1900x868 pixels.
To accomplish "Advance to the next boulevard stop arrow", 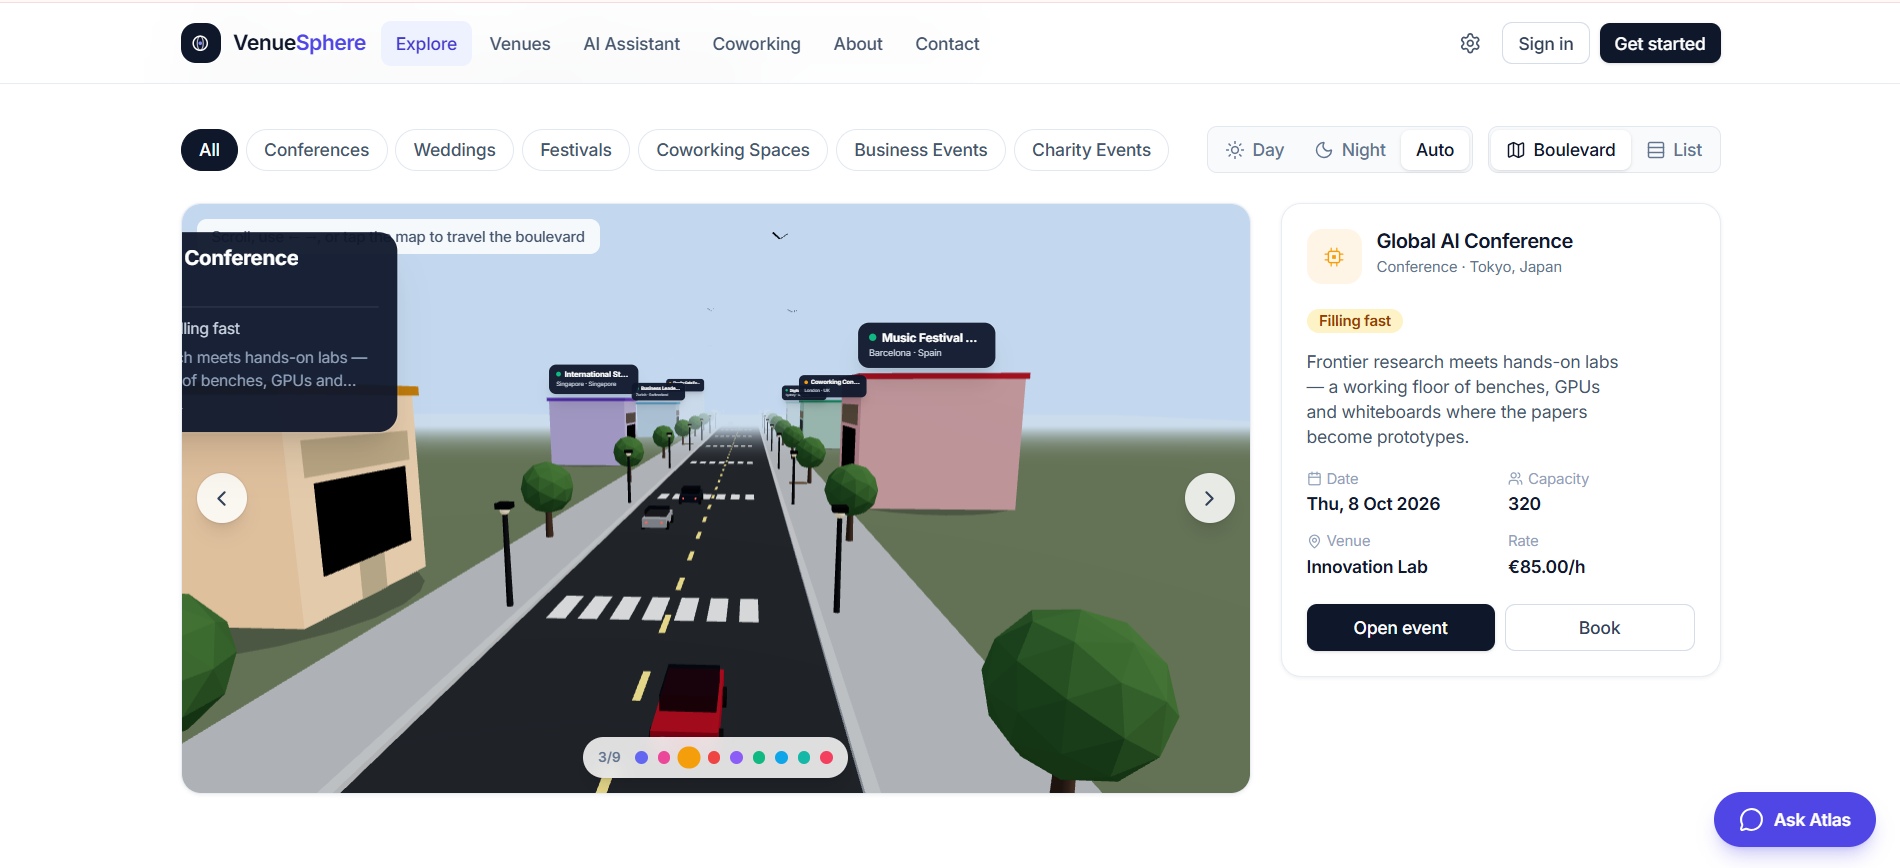I will point(1210,498).
